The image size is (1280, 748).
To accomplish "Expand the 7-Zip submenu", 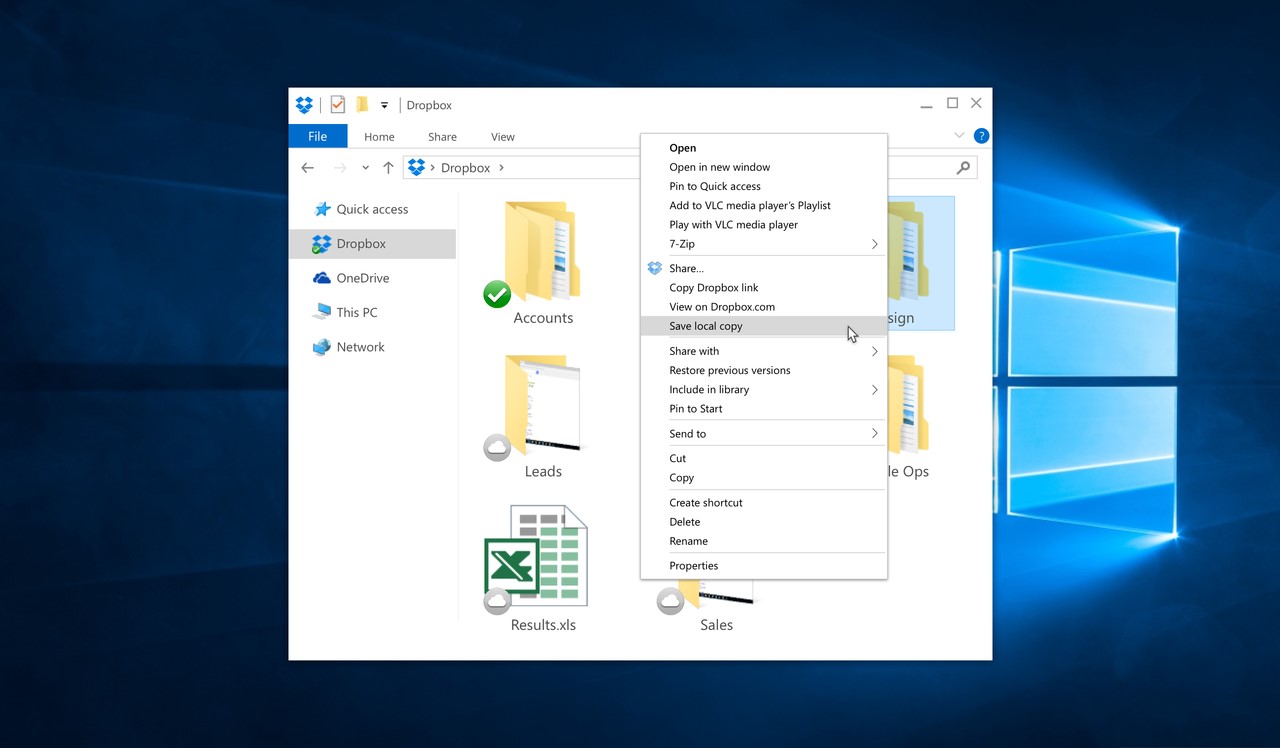I will [x=764, y=244].
